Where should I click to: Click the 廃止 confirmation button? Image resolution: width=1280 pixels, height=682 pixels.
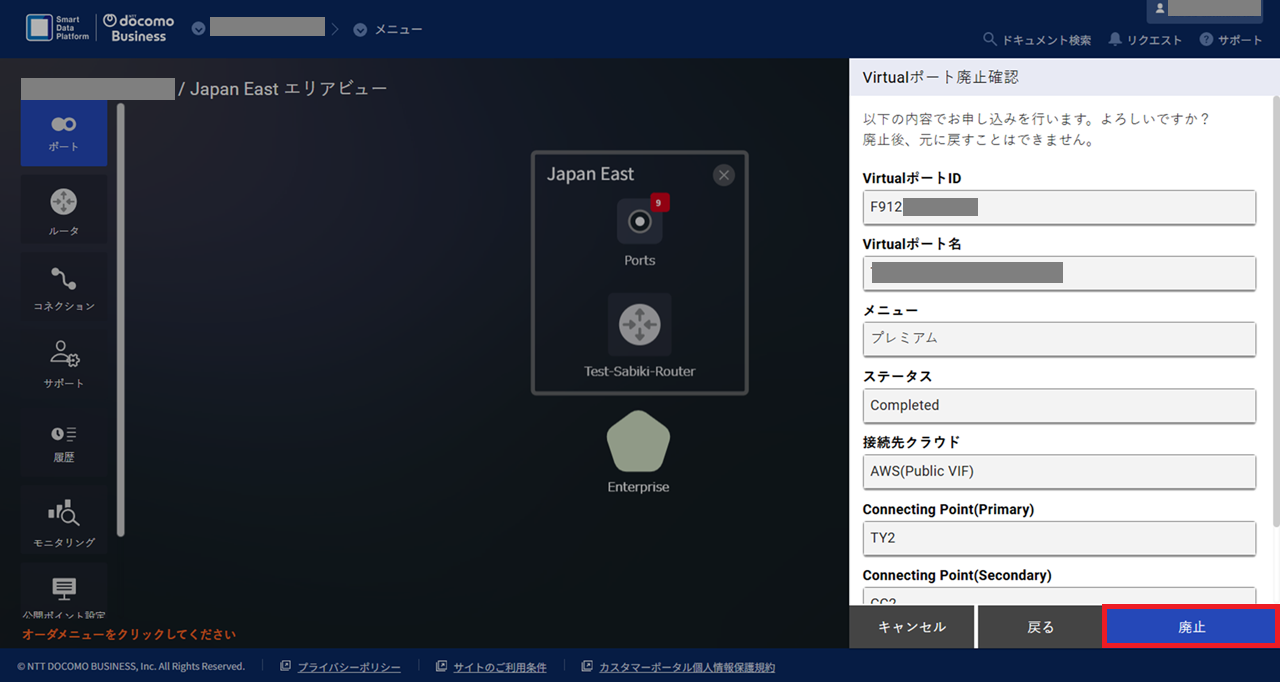[1190, 626]
